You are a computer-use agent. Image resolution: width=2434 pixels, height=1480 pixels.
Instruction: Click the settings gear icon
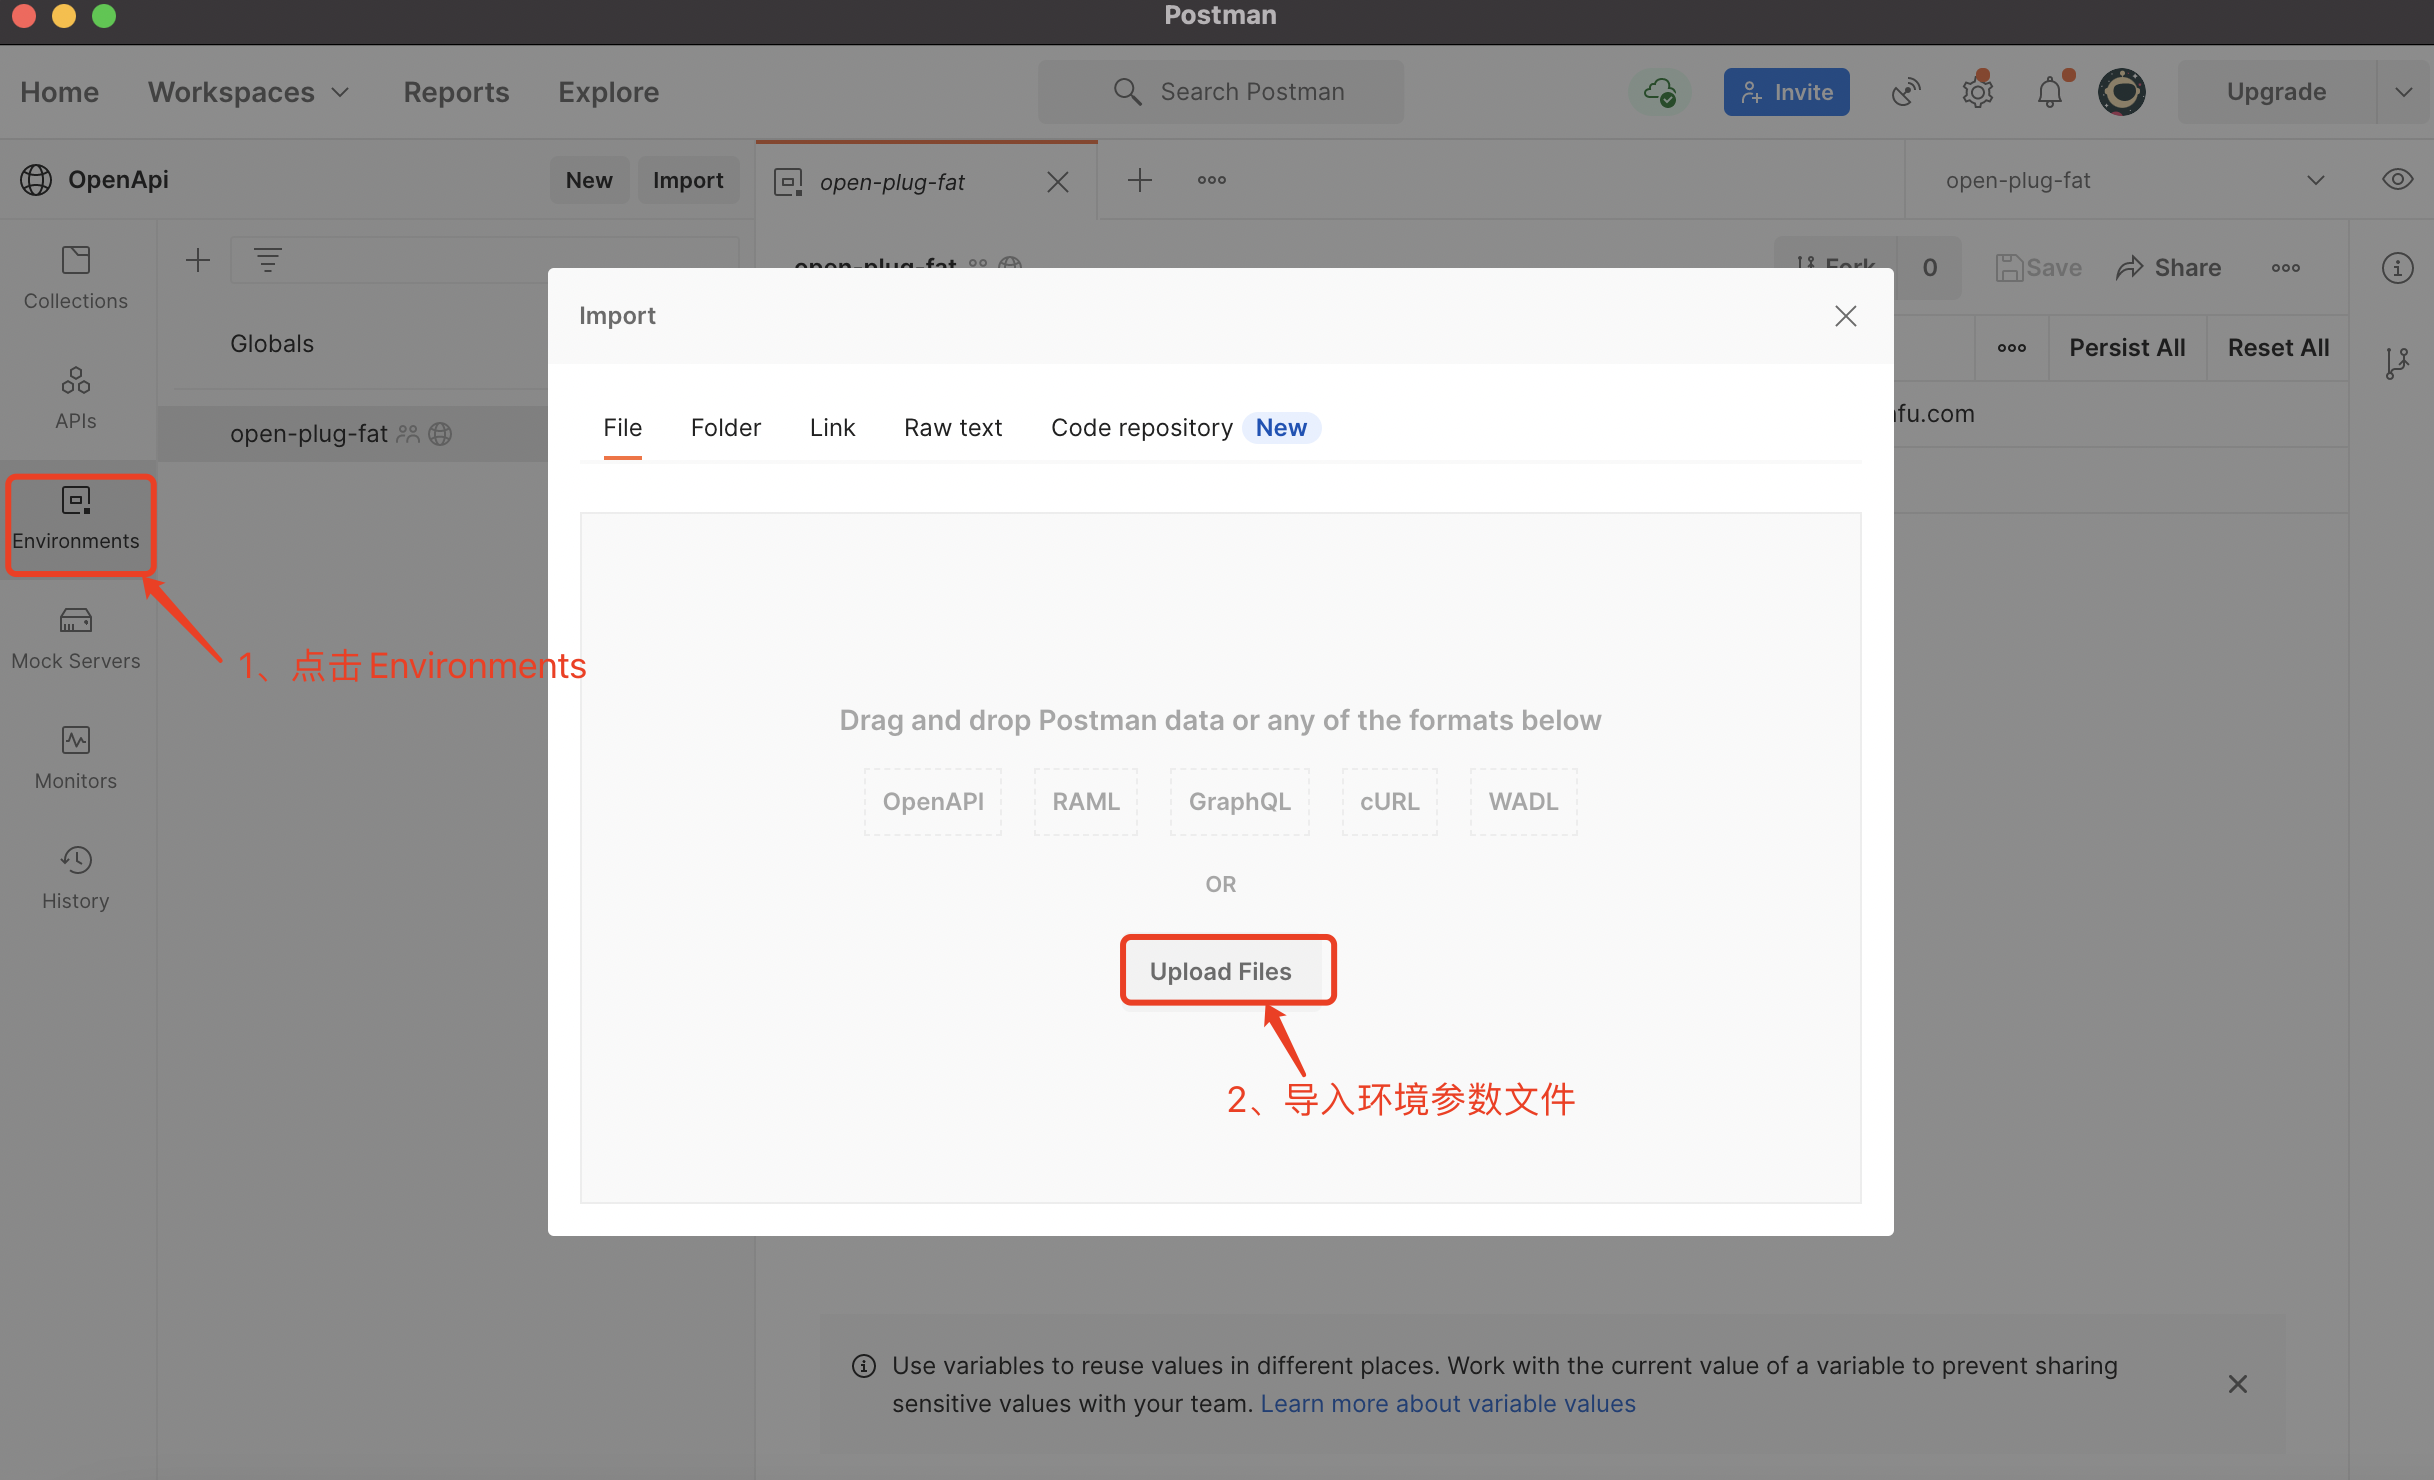[1977, 92]
